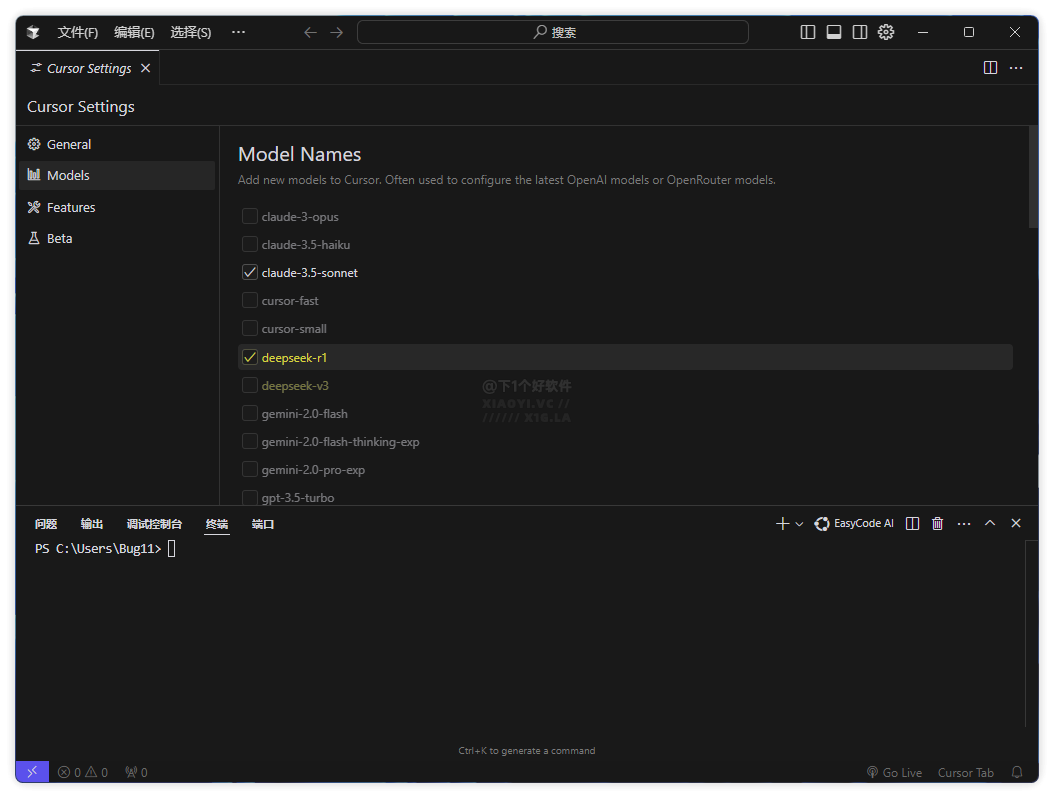Image resolution: width=1054 pixels, height=798 pixels.
Task: Toggle the primary sidebar layout icon
Action: pos(808,32)
